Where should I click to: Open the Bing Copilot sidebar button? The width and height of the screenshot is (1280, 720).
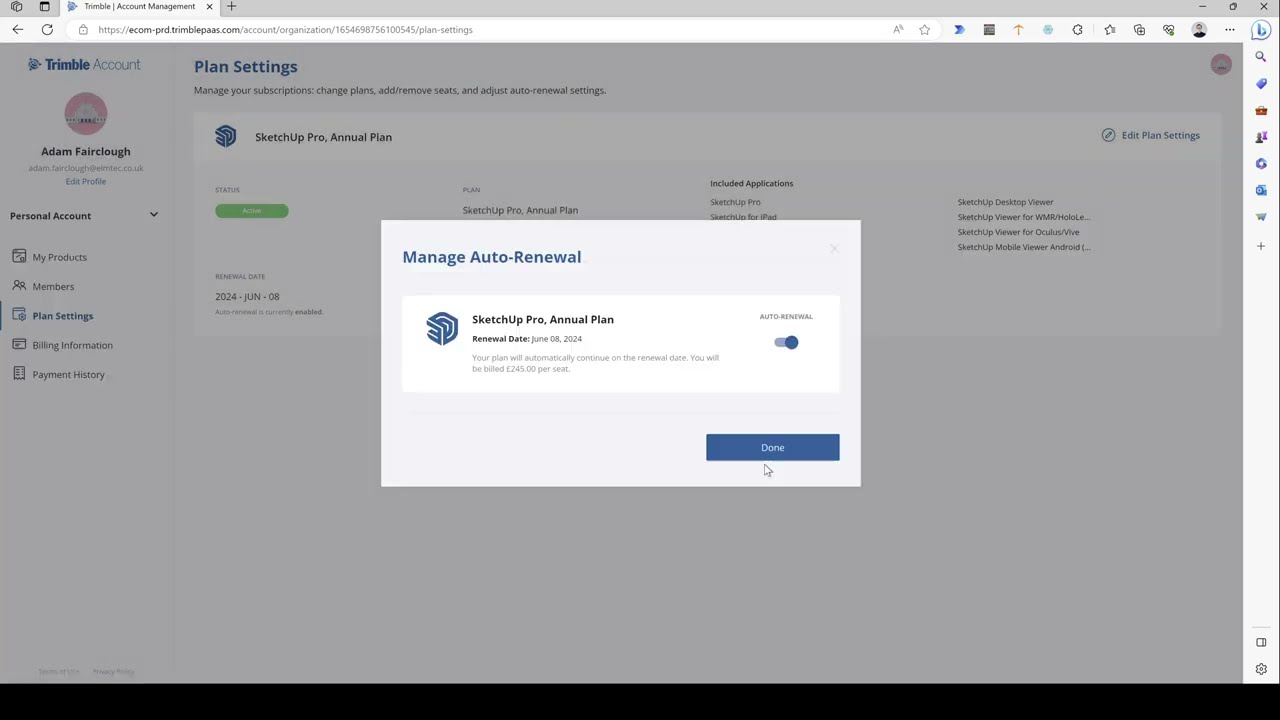pyautogui.click(x=1261, y=30)
